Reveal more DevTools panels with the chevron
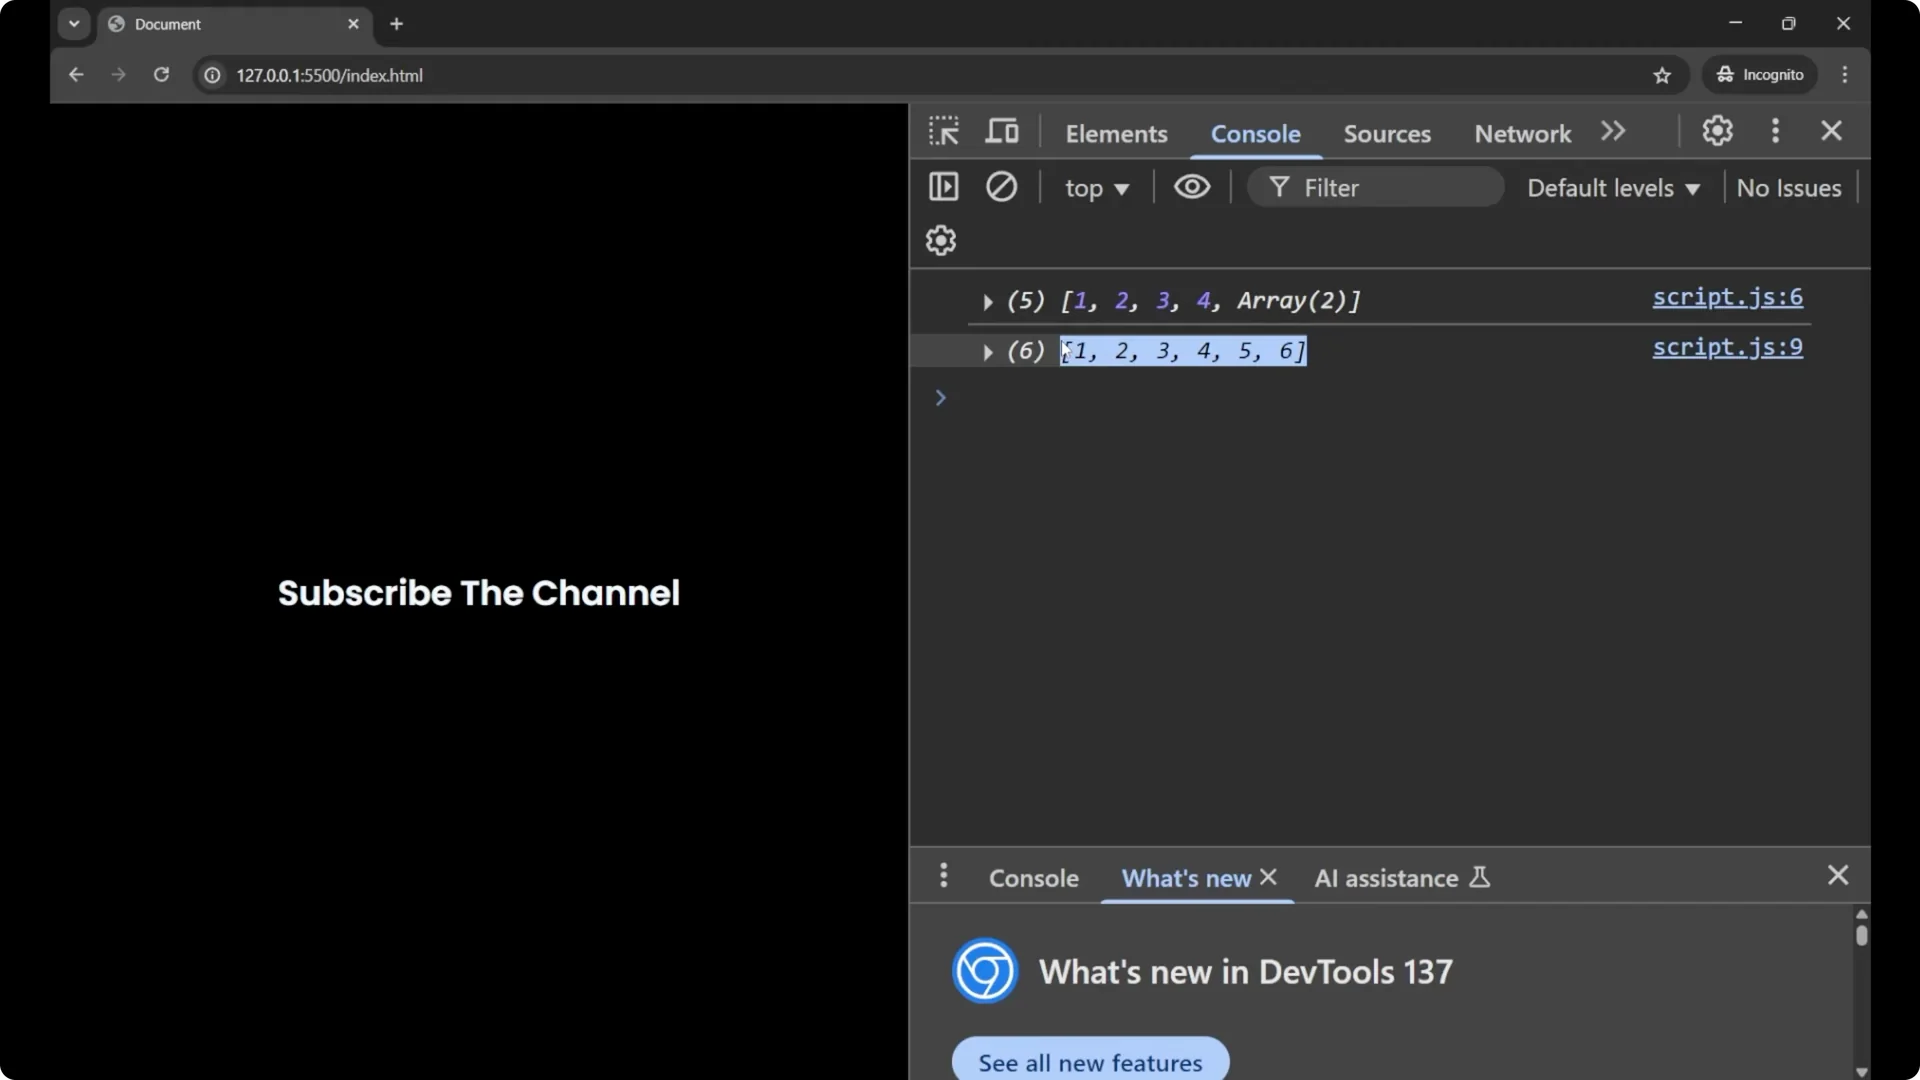The height and width of the screenshot is (1080, 1920). 1613,131
